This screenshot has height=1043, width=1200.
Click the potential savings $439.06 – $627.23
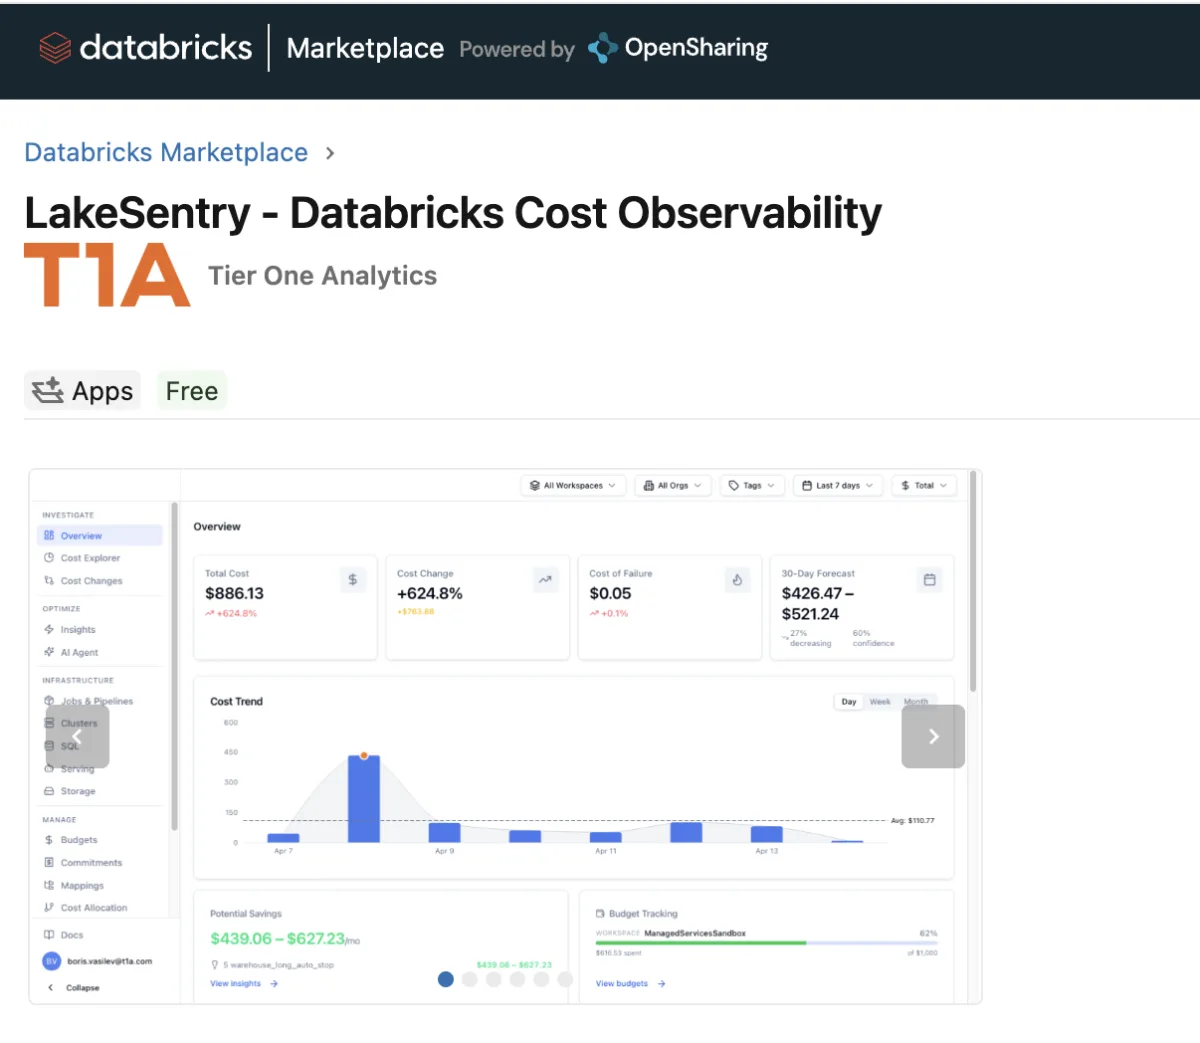[x=278, y=938]
